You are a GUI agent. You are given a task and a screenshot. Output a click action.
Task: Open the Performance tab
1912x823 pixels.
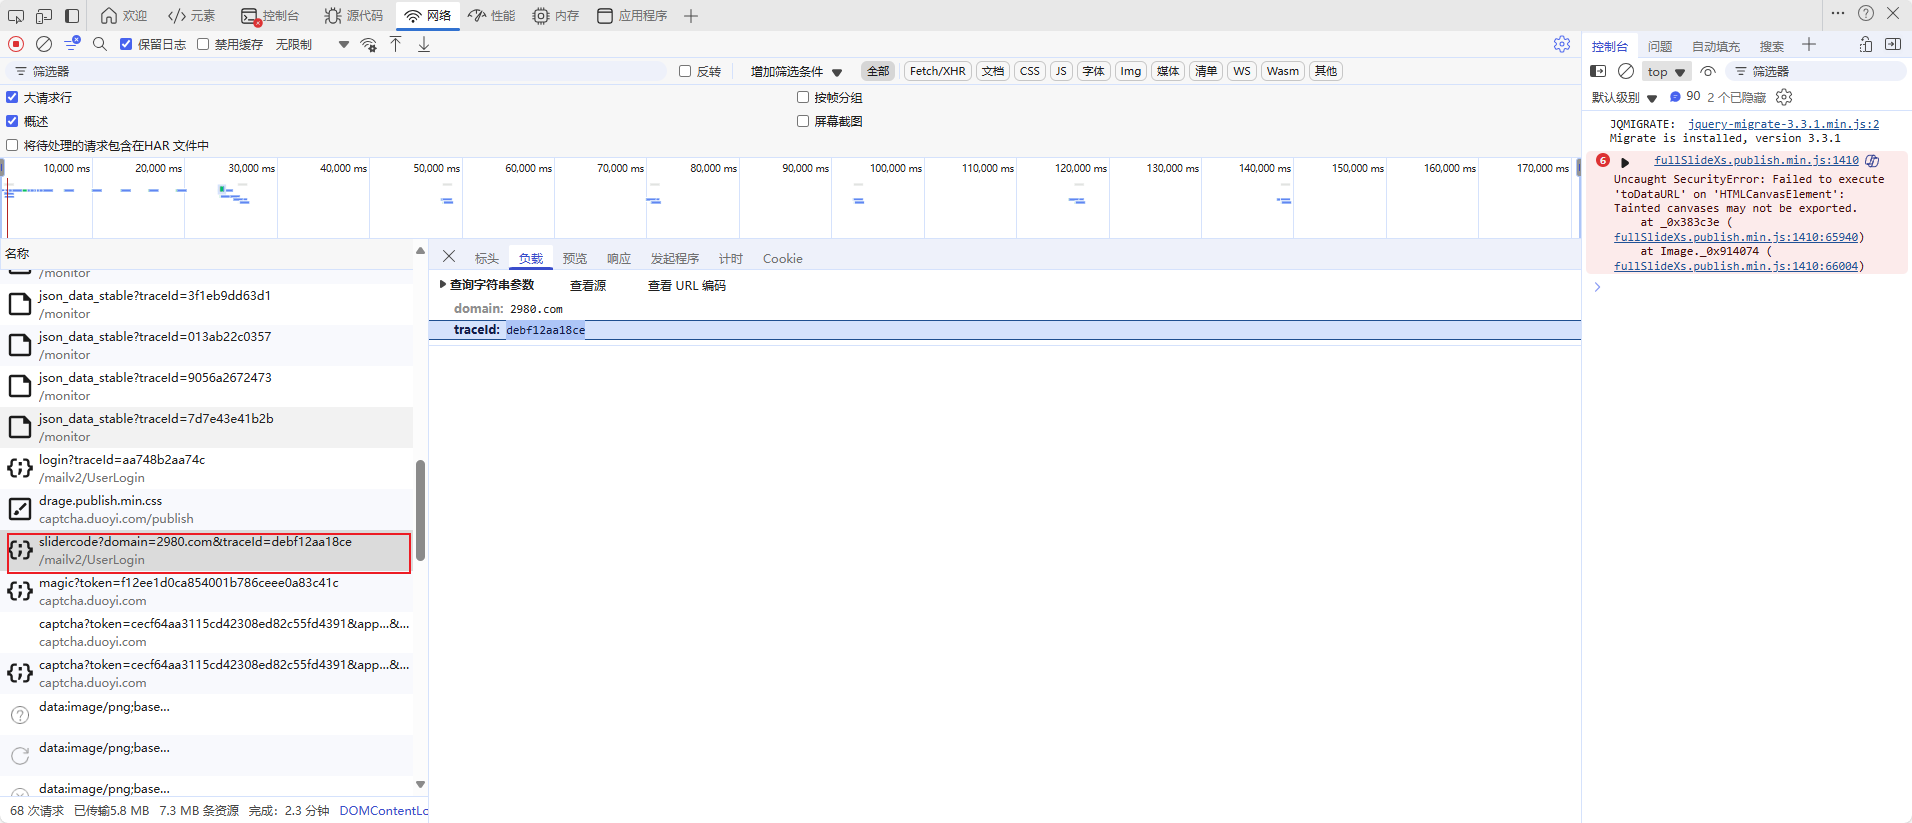click(x=492, y=15)
